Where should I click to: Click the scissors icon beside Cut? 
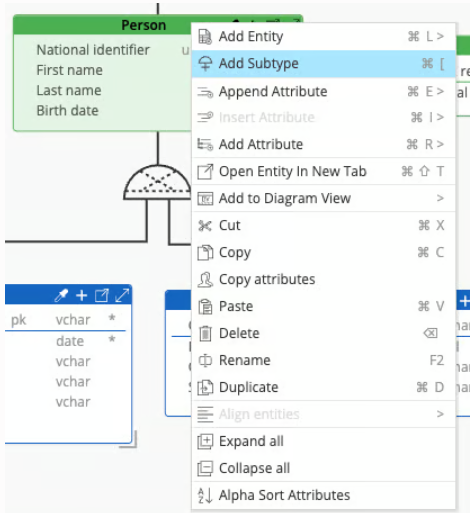point(205,226)
